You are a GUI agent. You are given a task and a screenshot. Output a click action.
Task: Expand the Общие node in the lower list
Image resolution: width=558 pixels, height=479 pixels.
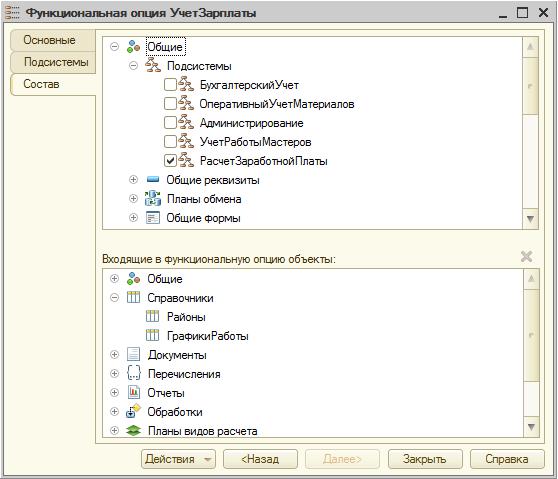(114, 279)
